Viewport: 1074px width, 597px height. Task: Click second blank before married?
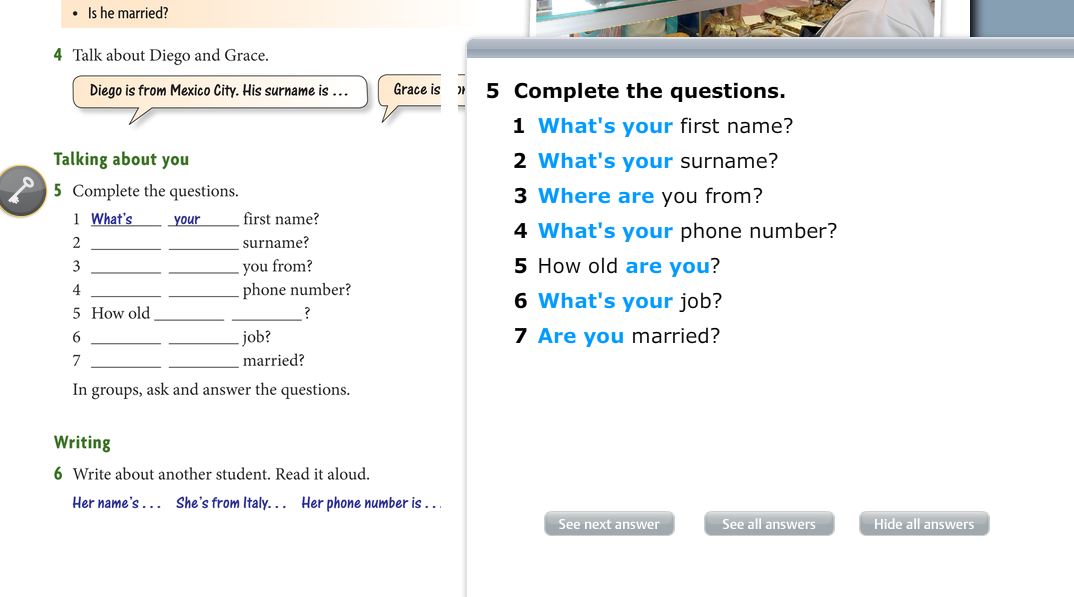pos(203,361)
